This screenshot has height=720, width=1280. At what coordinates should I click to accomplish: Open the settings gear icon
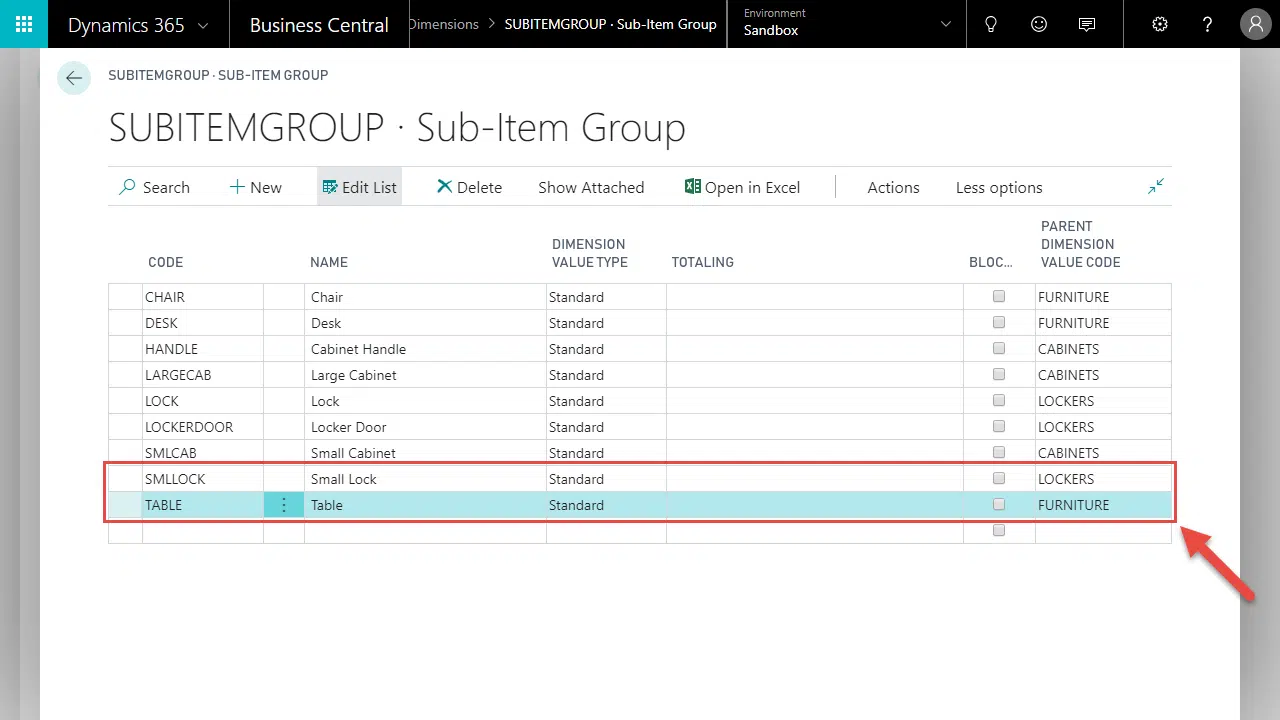[1160, 24]
